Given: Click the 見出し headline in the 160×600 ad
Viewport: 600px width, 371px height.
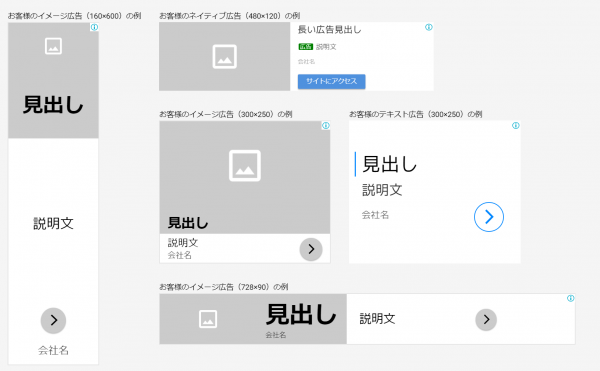Looking at the screenshot, I should 53,105.
